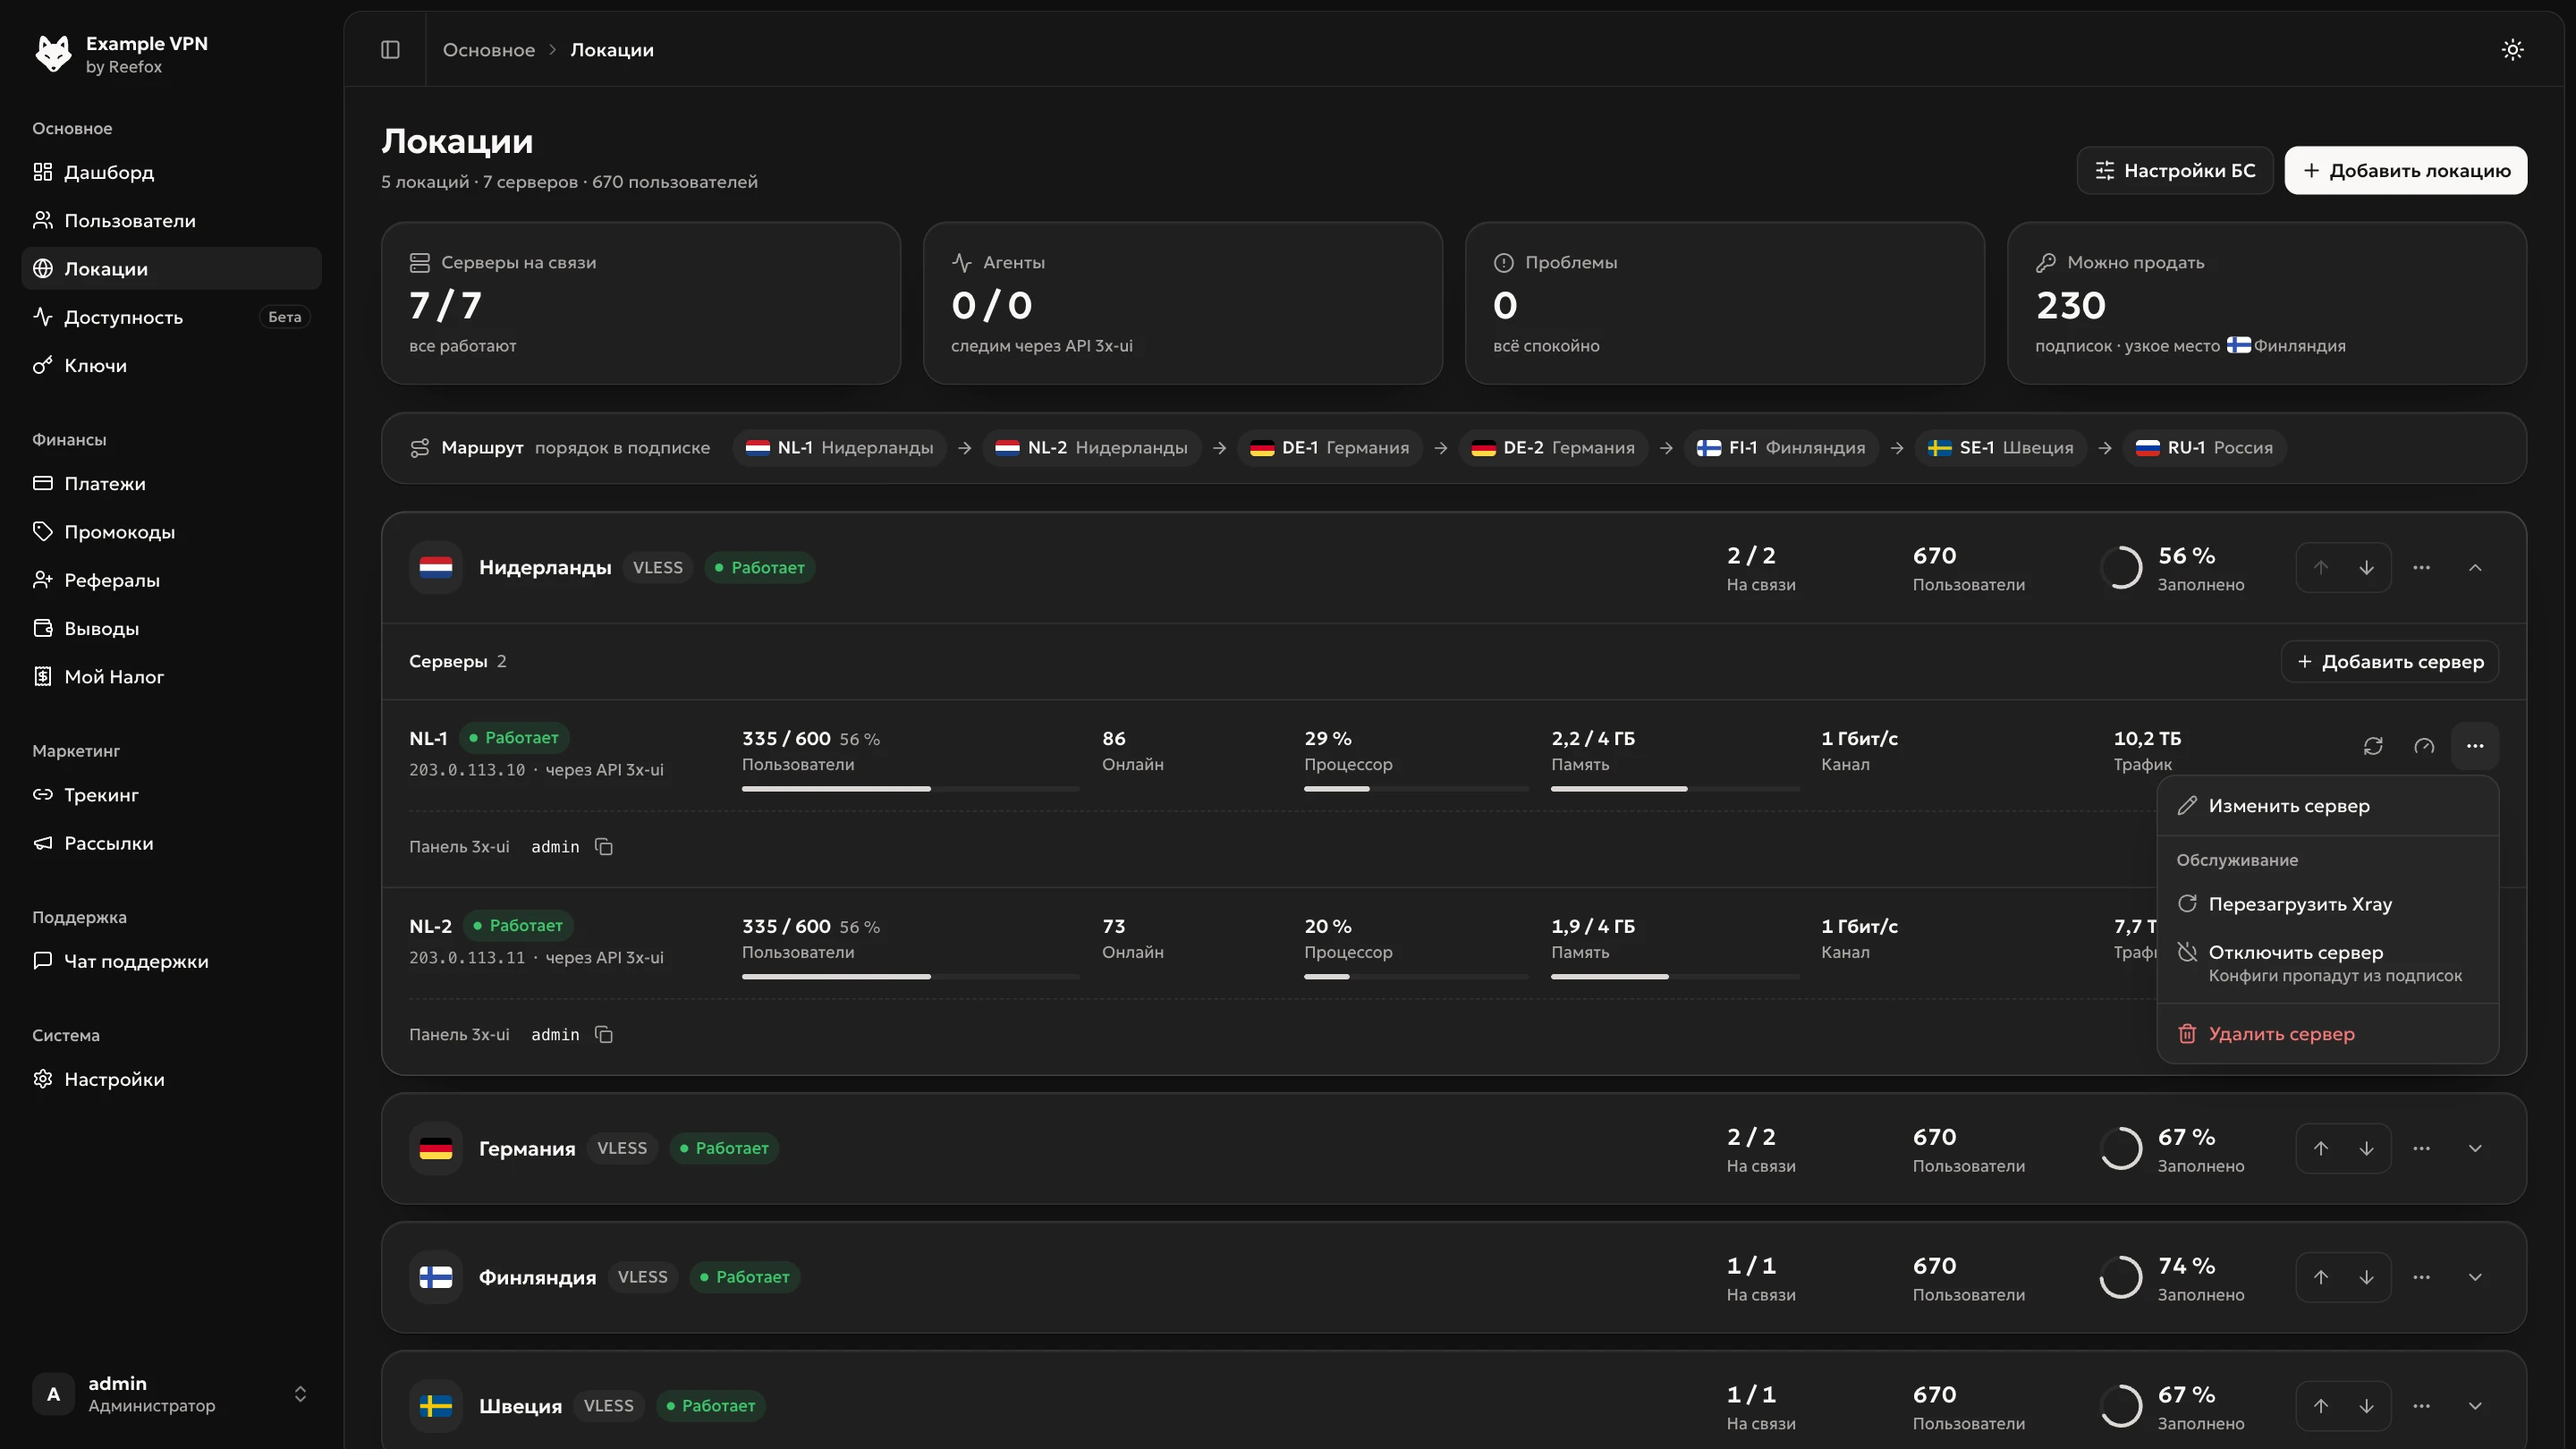Click the Добавить локацию button
The image size is (2576, 1449).
(2405, 171)
